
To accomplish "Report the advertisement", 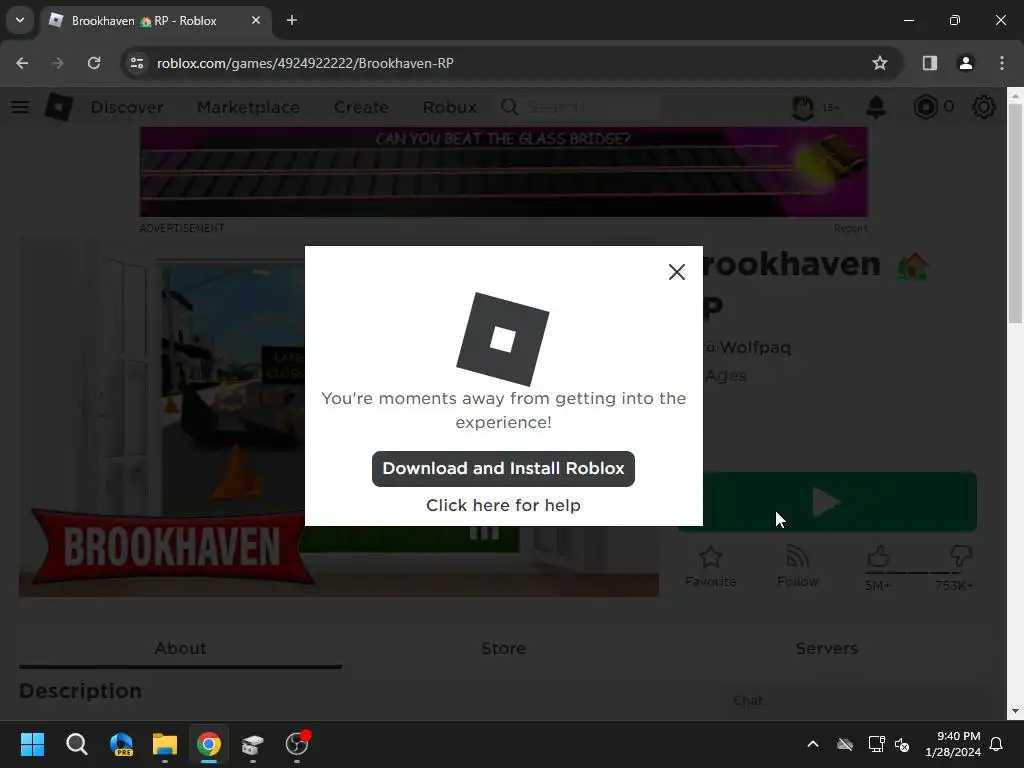I will click(850, 228).
